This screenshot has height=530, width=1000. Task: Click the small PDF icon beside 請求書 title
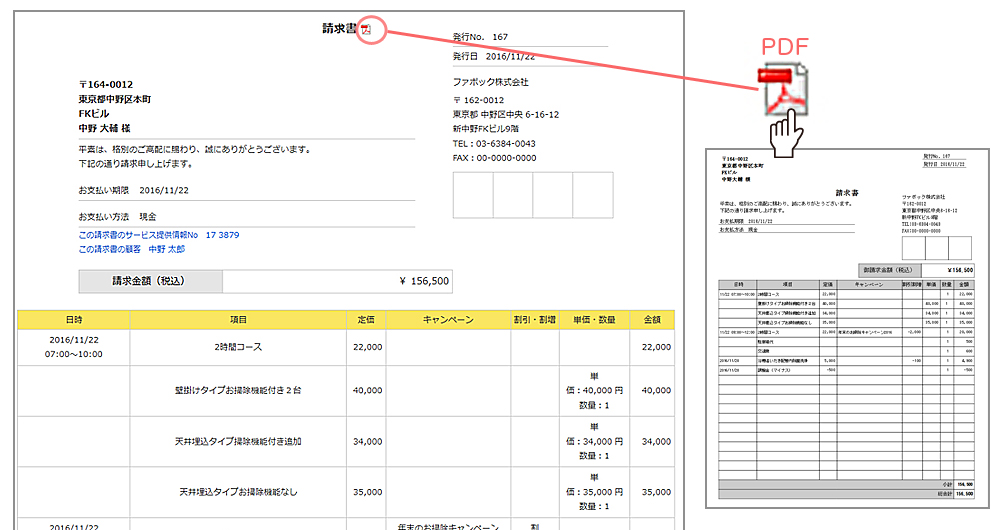tap(366, 29)
